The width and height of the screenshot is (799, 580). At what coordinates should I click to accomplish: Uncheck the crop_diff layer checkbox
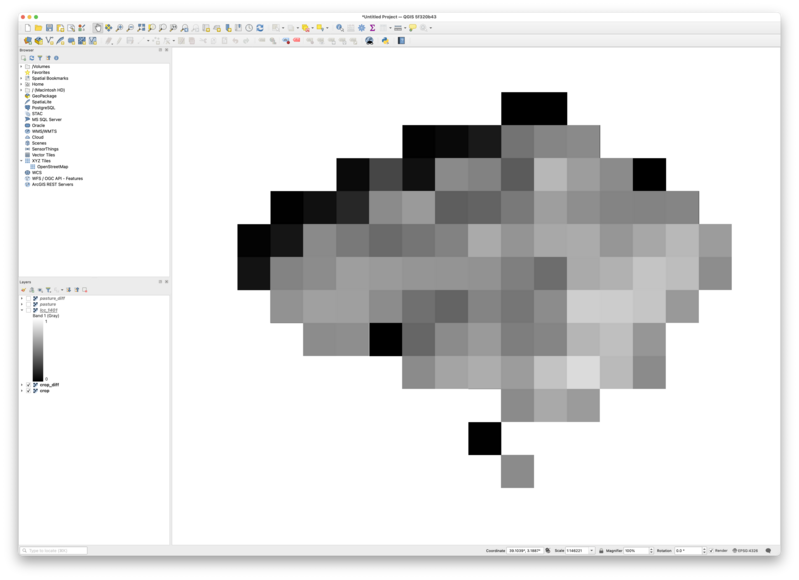point(29,385)
